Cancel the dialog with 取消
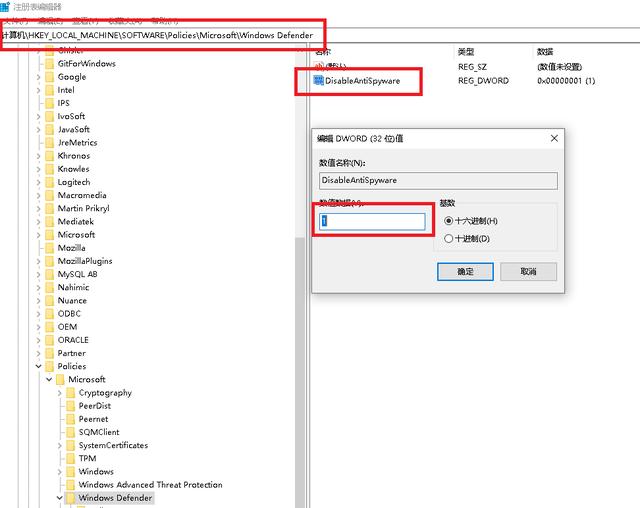The image size is (640, 508). coord(528,271)
